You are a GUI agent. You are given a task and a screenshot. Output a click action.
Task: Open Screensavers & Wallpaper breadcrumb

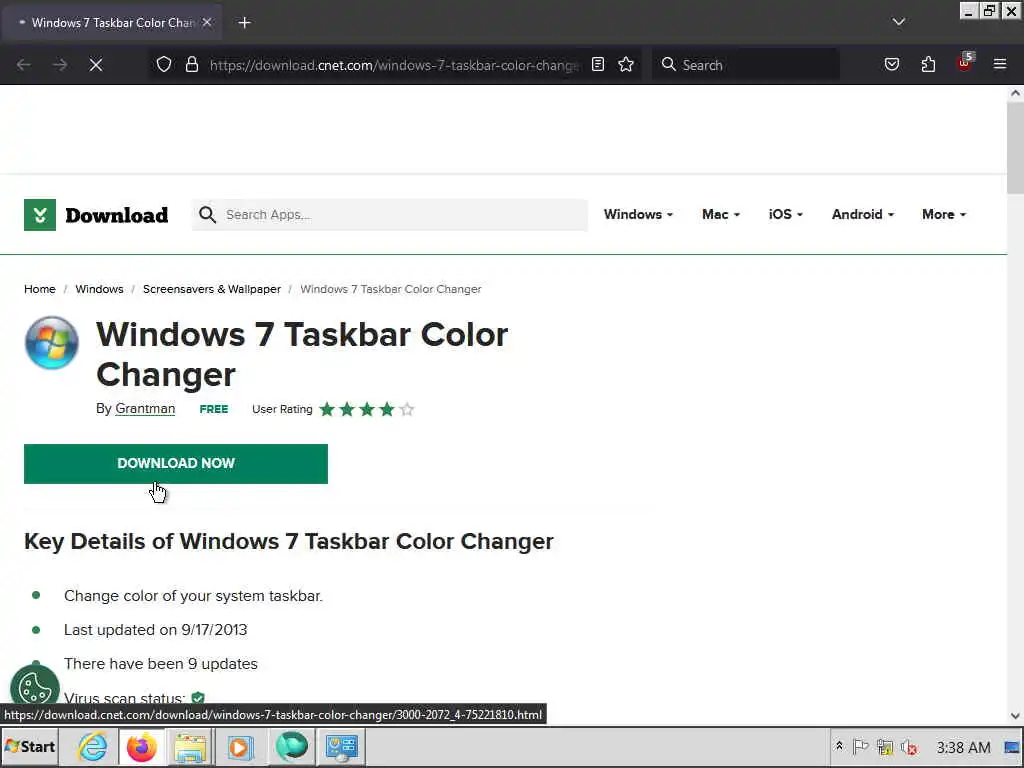[212, 289]
